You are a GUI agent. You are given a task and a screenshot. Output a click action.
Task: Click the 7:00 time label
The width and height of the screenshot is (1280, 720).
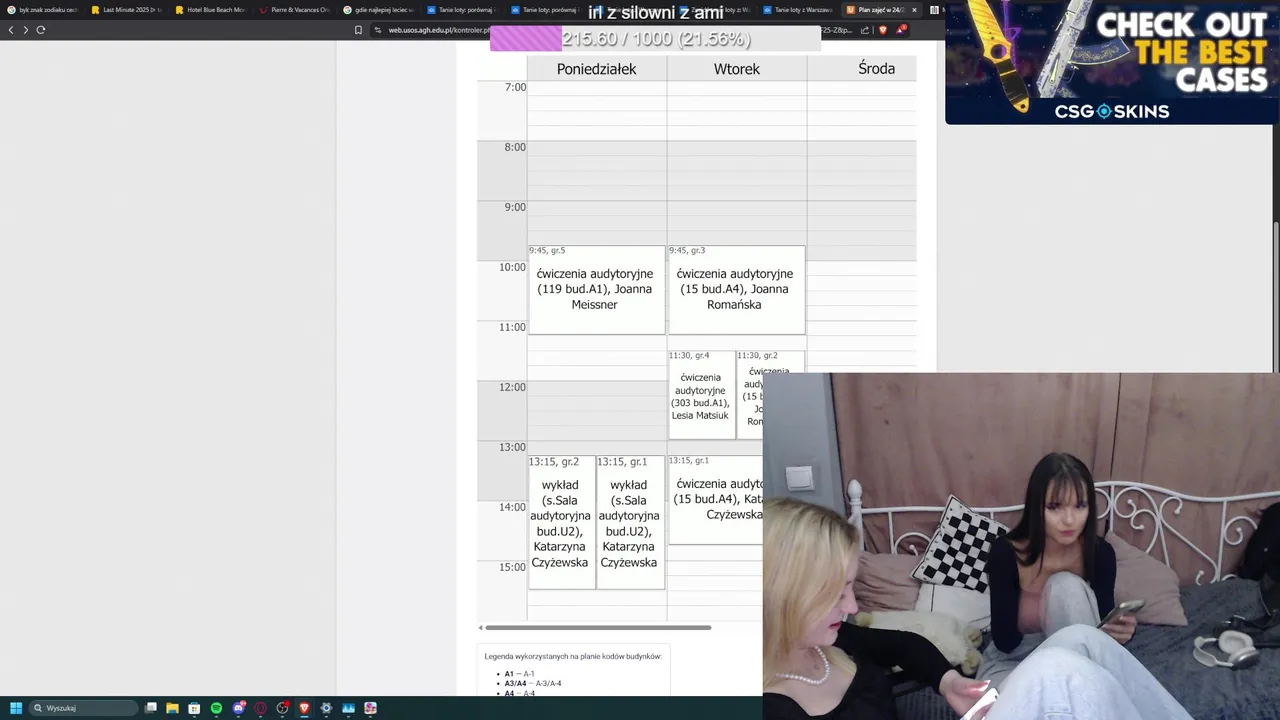coord(515,88)
